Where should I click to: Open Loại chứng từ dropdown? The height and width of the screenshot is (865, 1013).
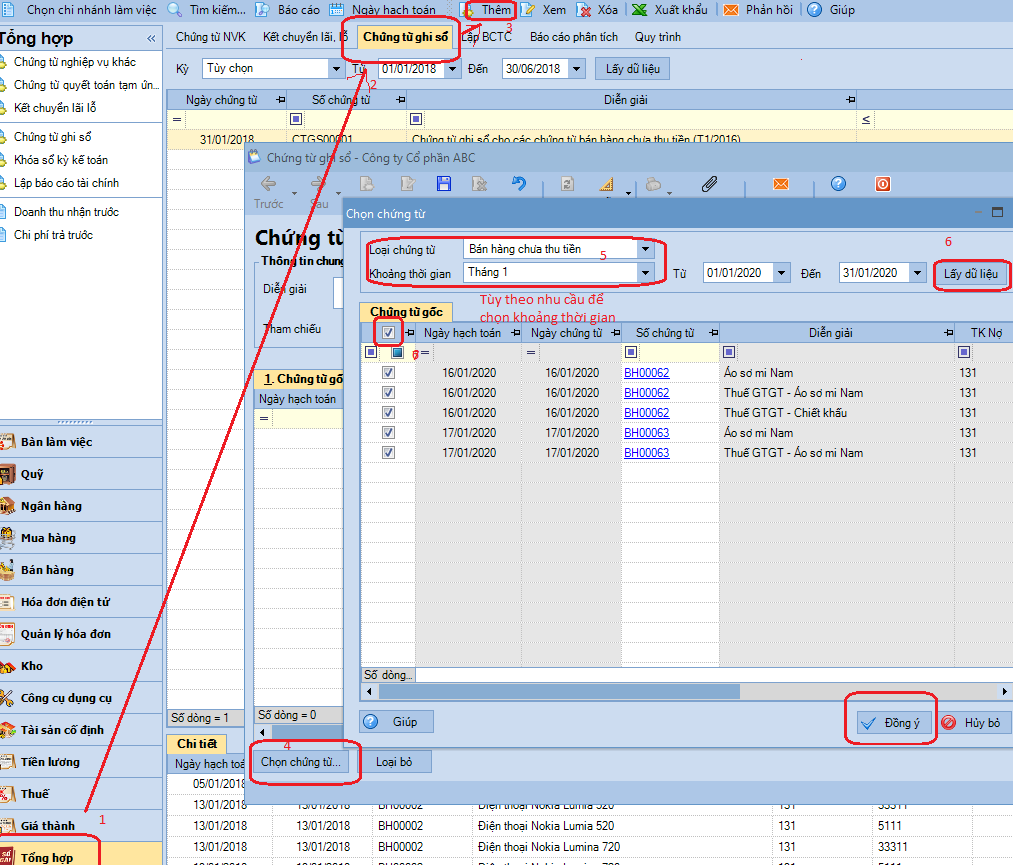tap(645, 249)
